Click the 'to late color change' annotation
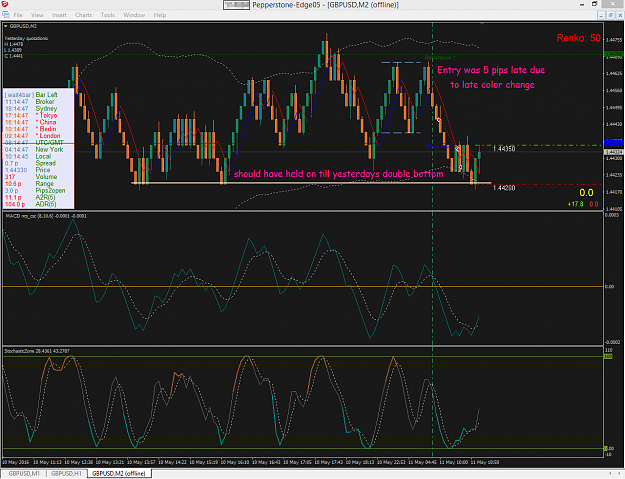625x479 pixels. tap(492, 84)
